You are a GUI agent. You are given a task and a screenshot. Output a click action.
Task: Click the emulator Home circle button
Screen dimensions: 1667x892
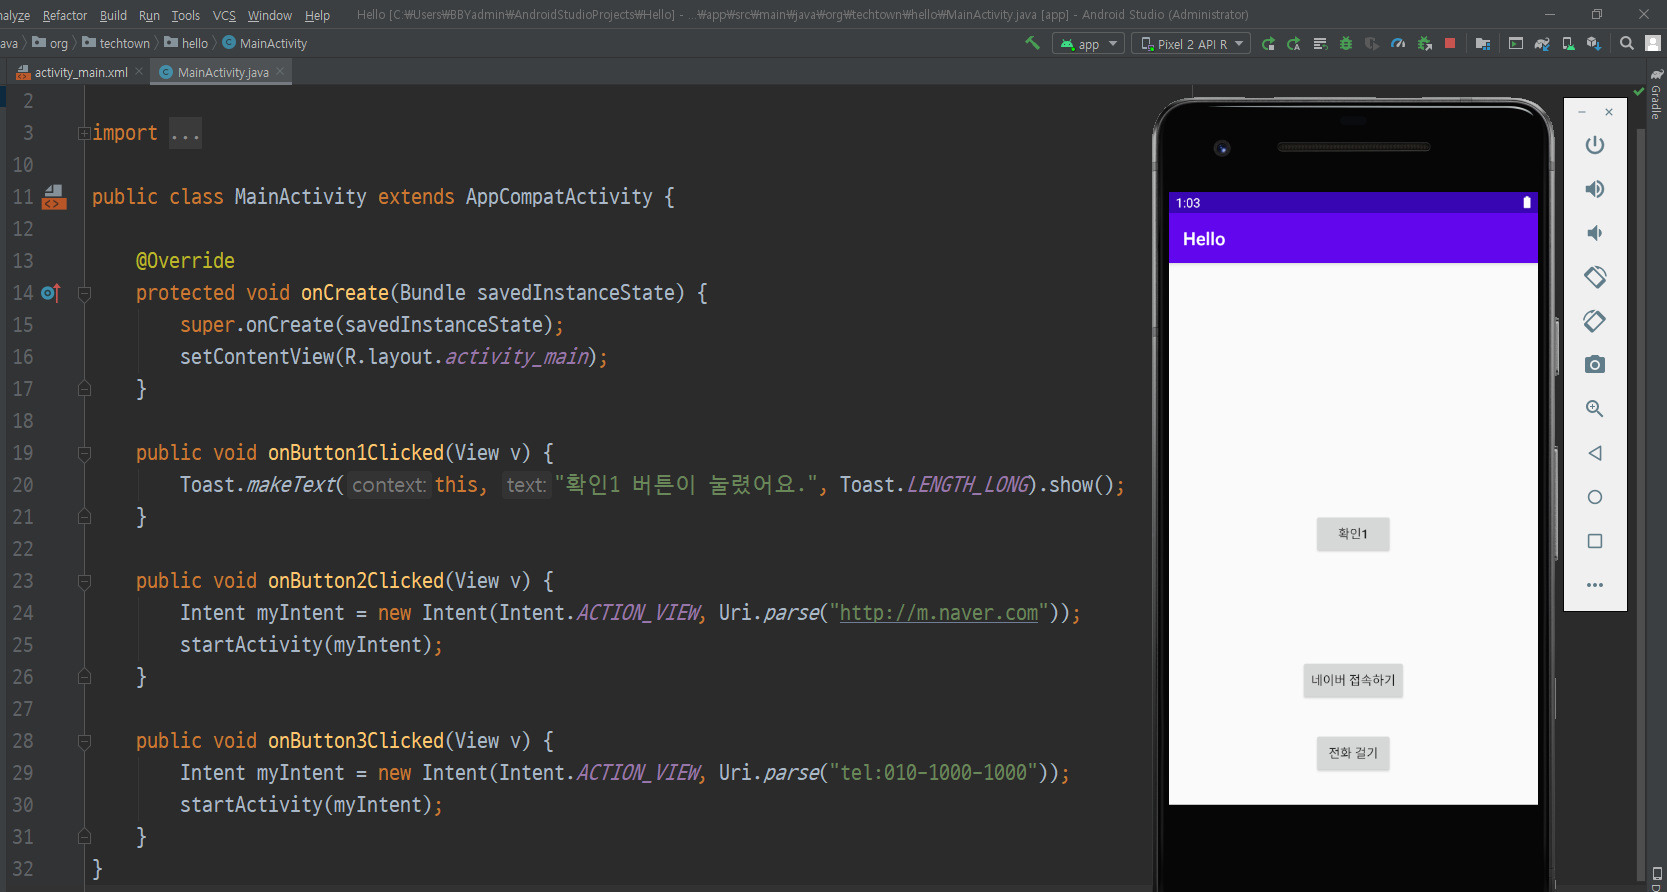coord(1595,497)
